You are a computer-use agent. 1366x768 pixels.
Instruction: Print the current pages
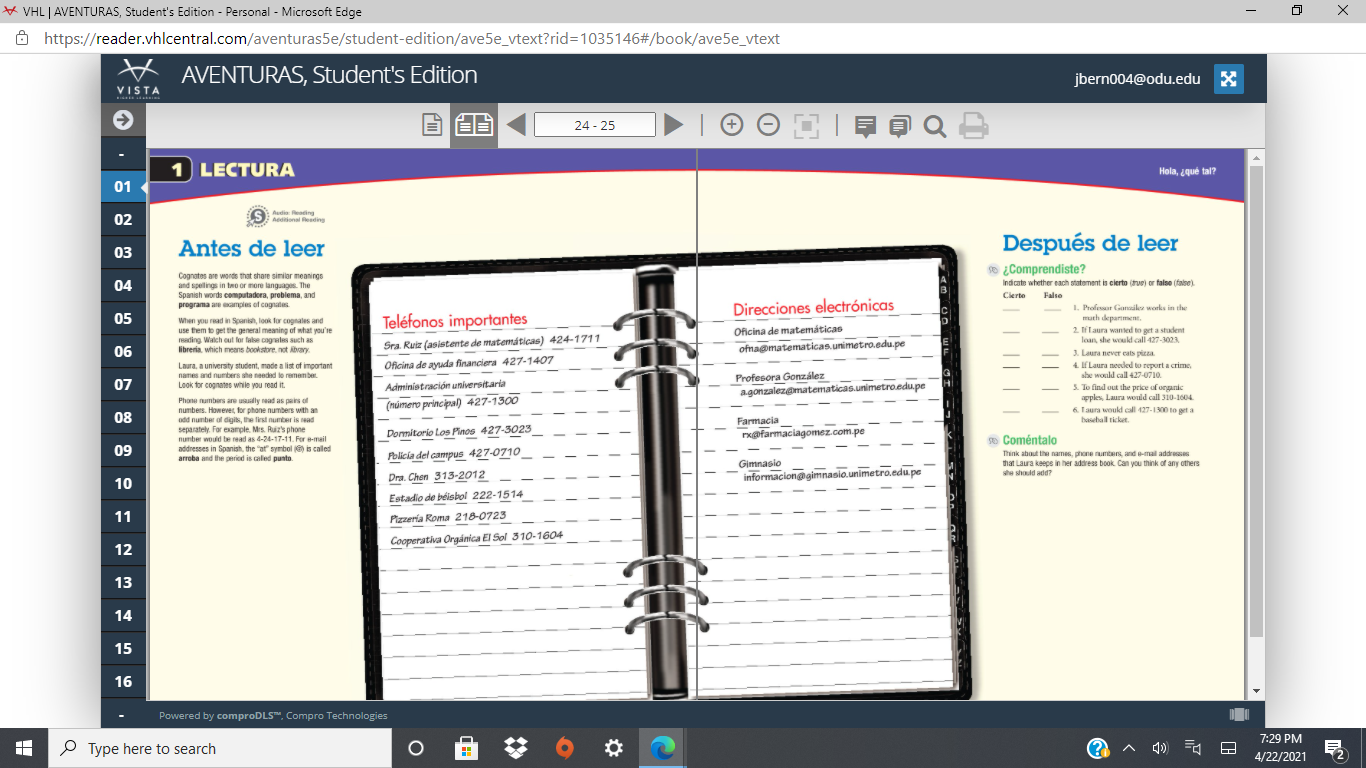coord(974,126)
